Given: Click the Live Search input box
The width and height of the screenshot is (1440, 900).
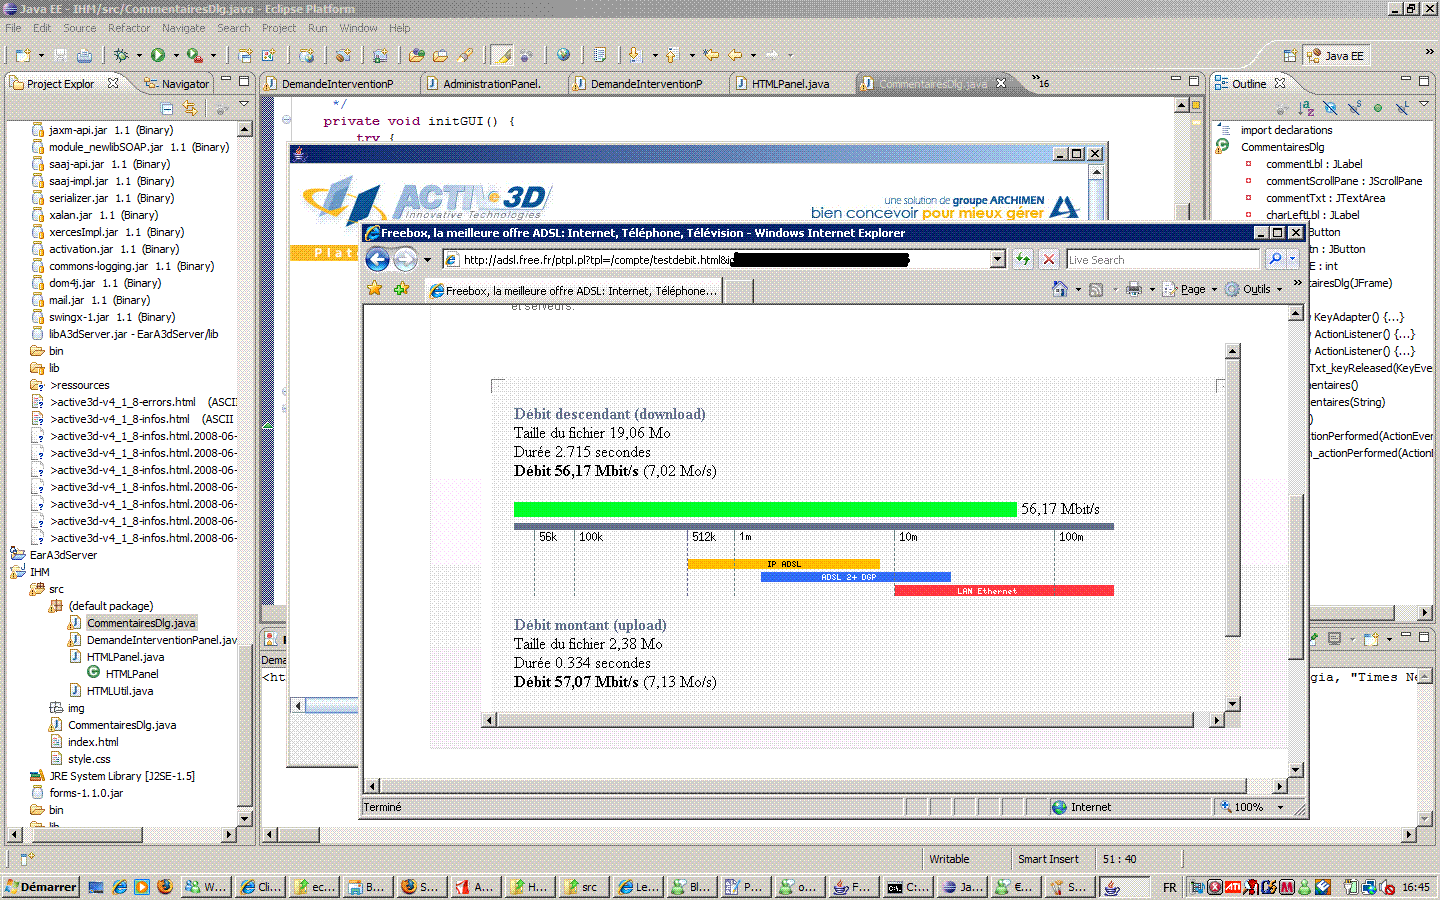Looking at the screenshot, I should coord(1162,259).
